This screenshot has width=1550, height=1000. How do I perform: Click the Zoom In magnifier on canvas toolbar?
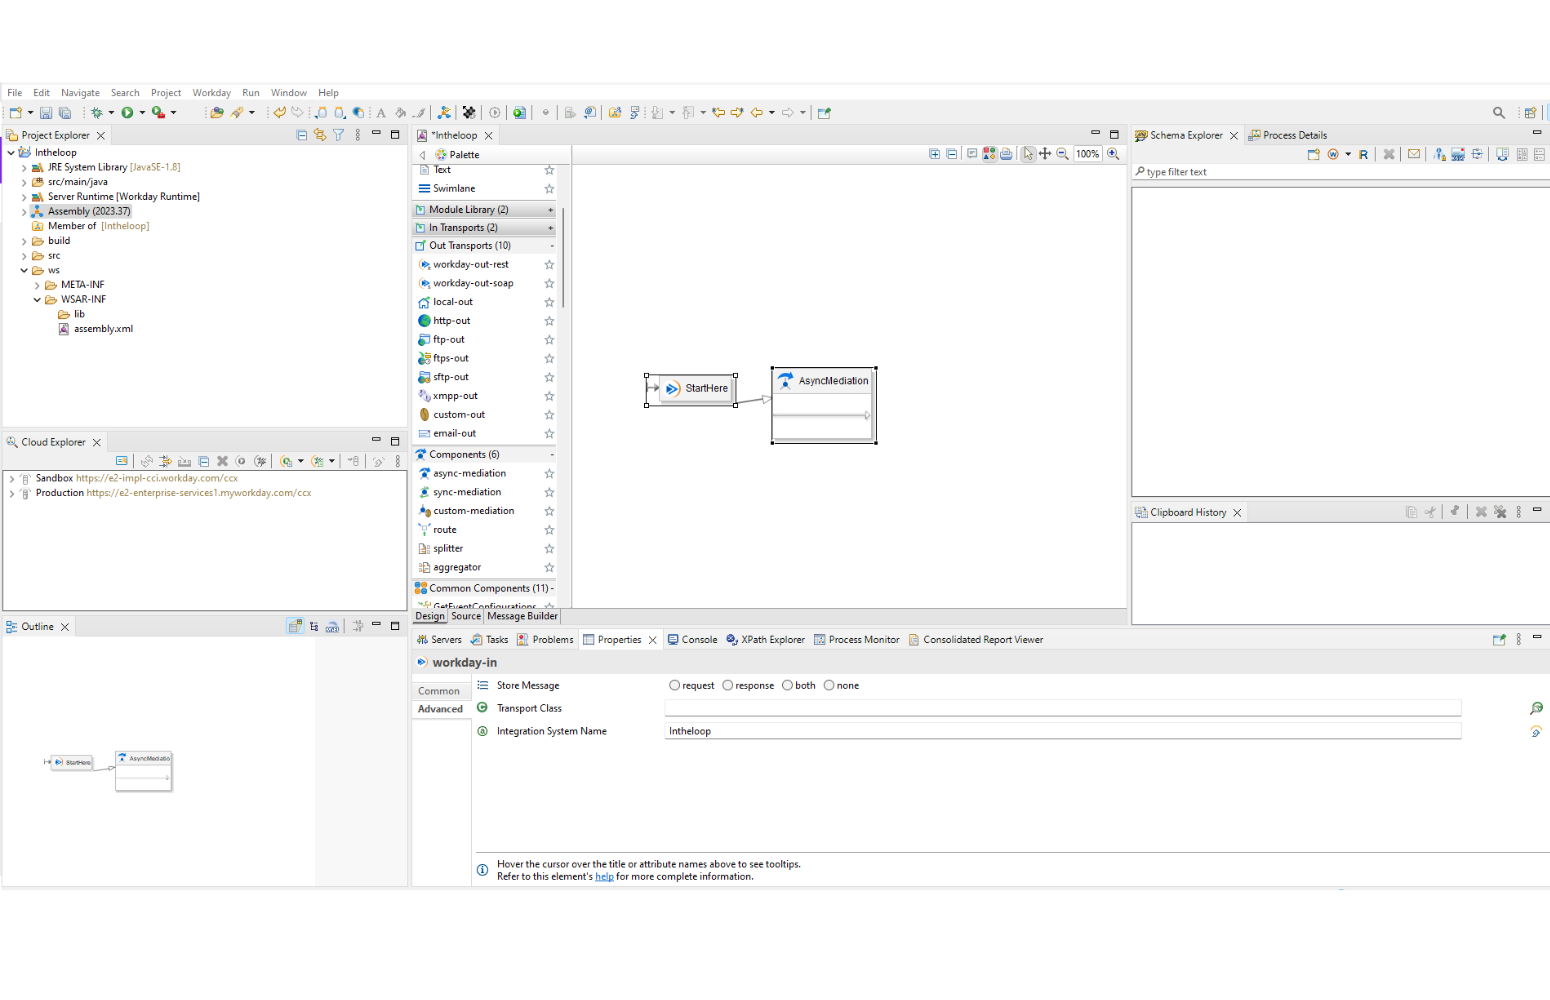pos(1114,153)
